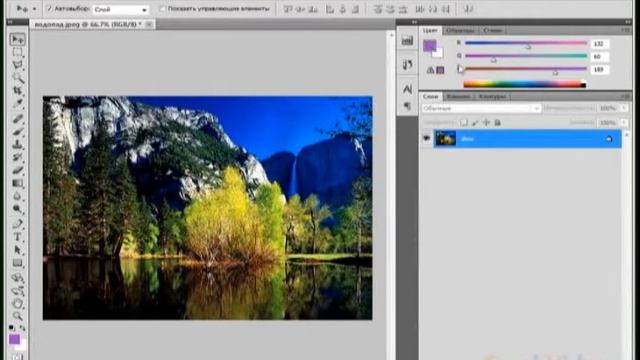
Task: Open the layer opacity slider arrow
Action: pos(624,108)
